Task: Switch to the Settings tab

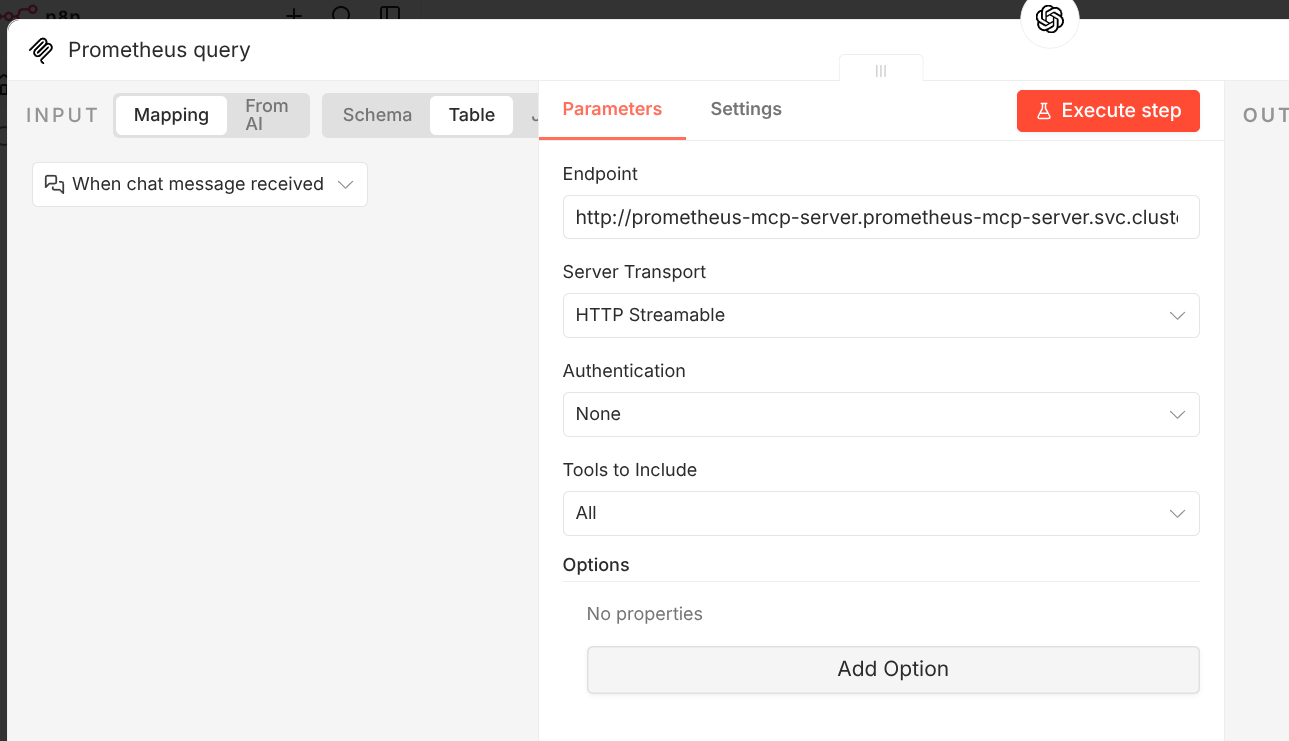Action: point(746,109)
